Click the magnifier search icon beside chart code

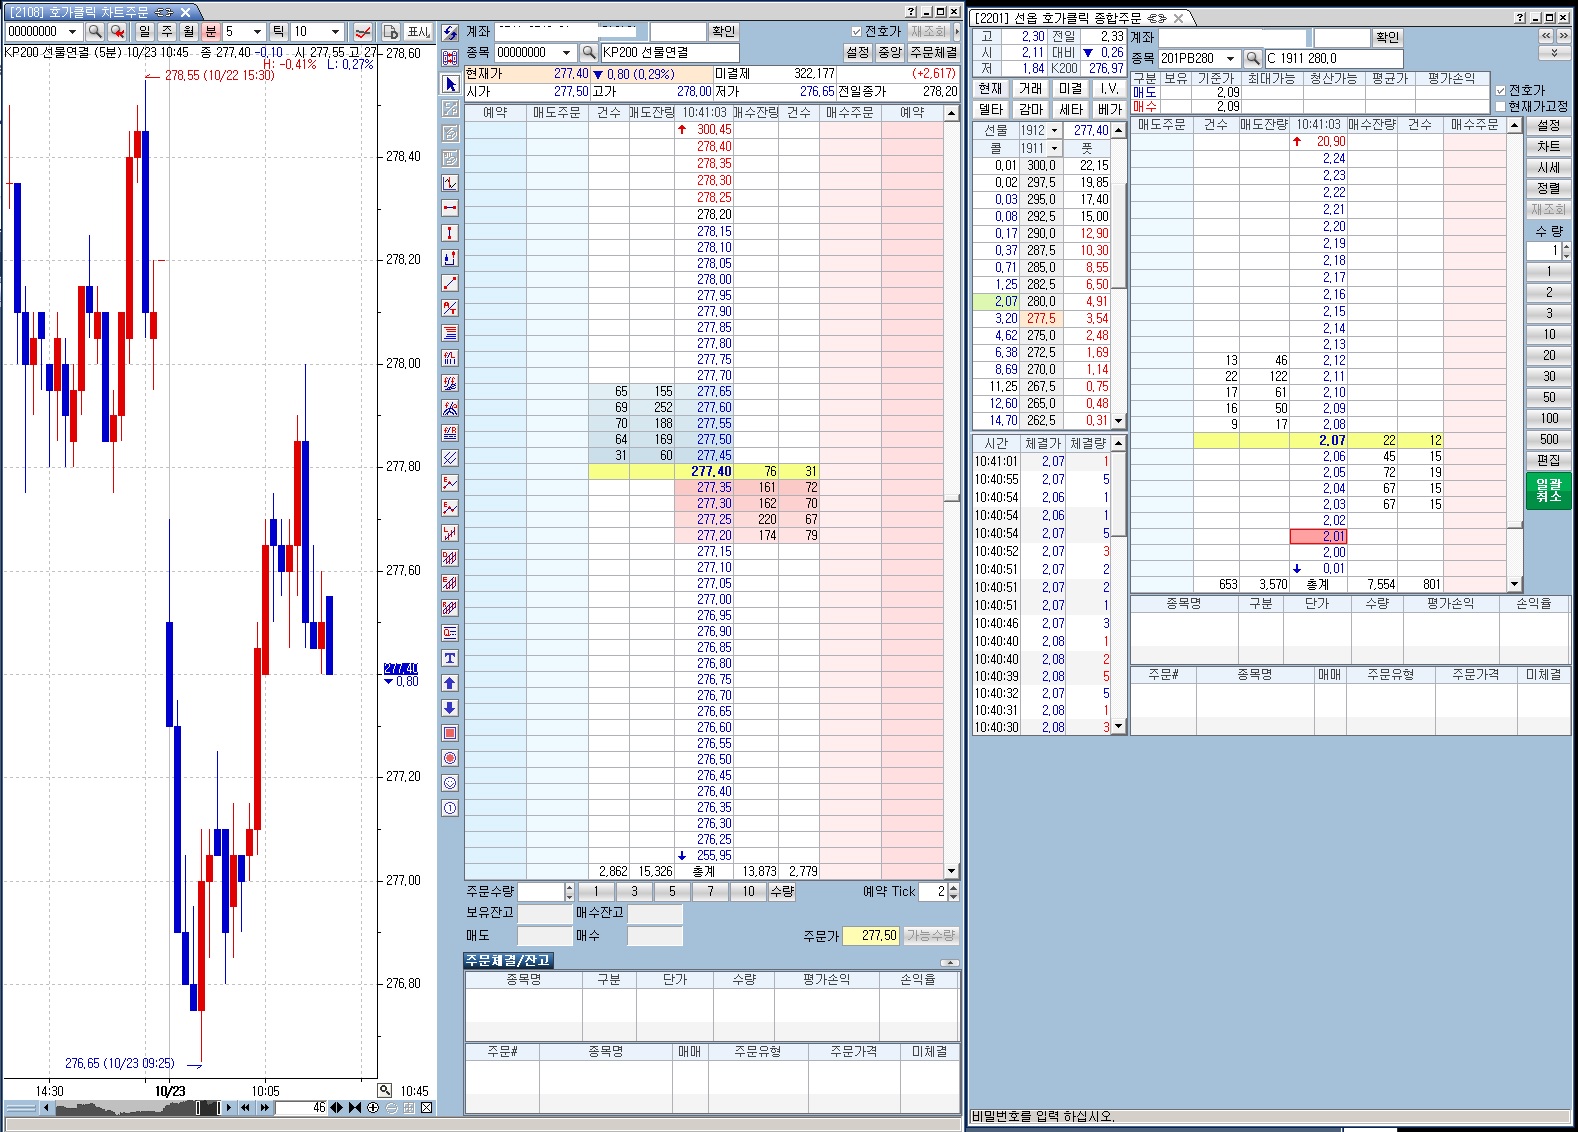(95, 32)
